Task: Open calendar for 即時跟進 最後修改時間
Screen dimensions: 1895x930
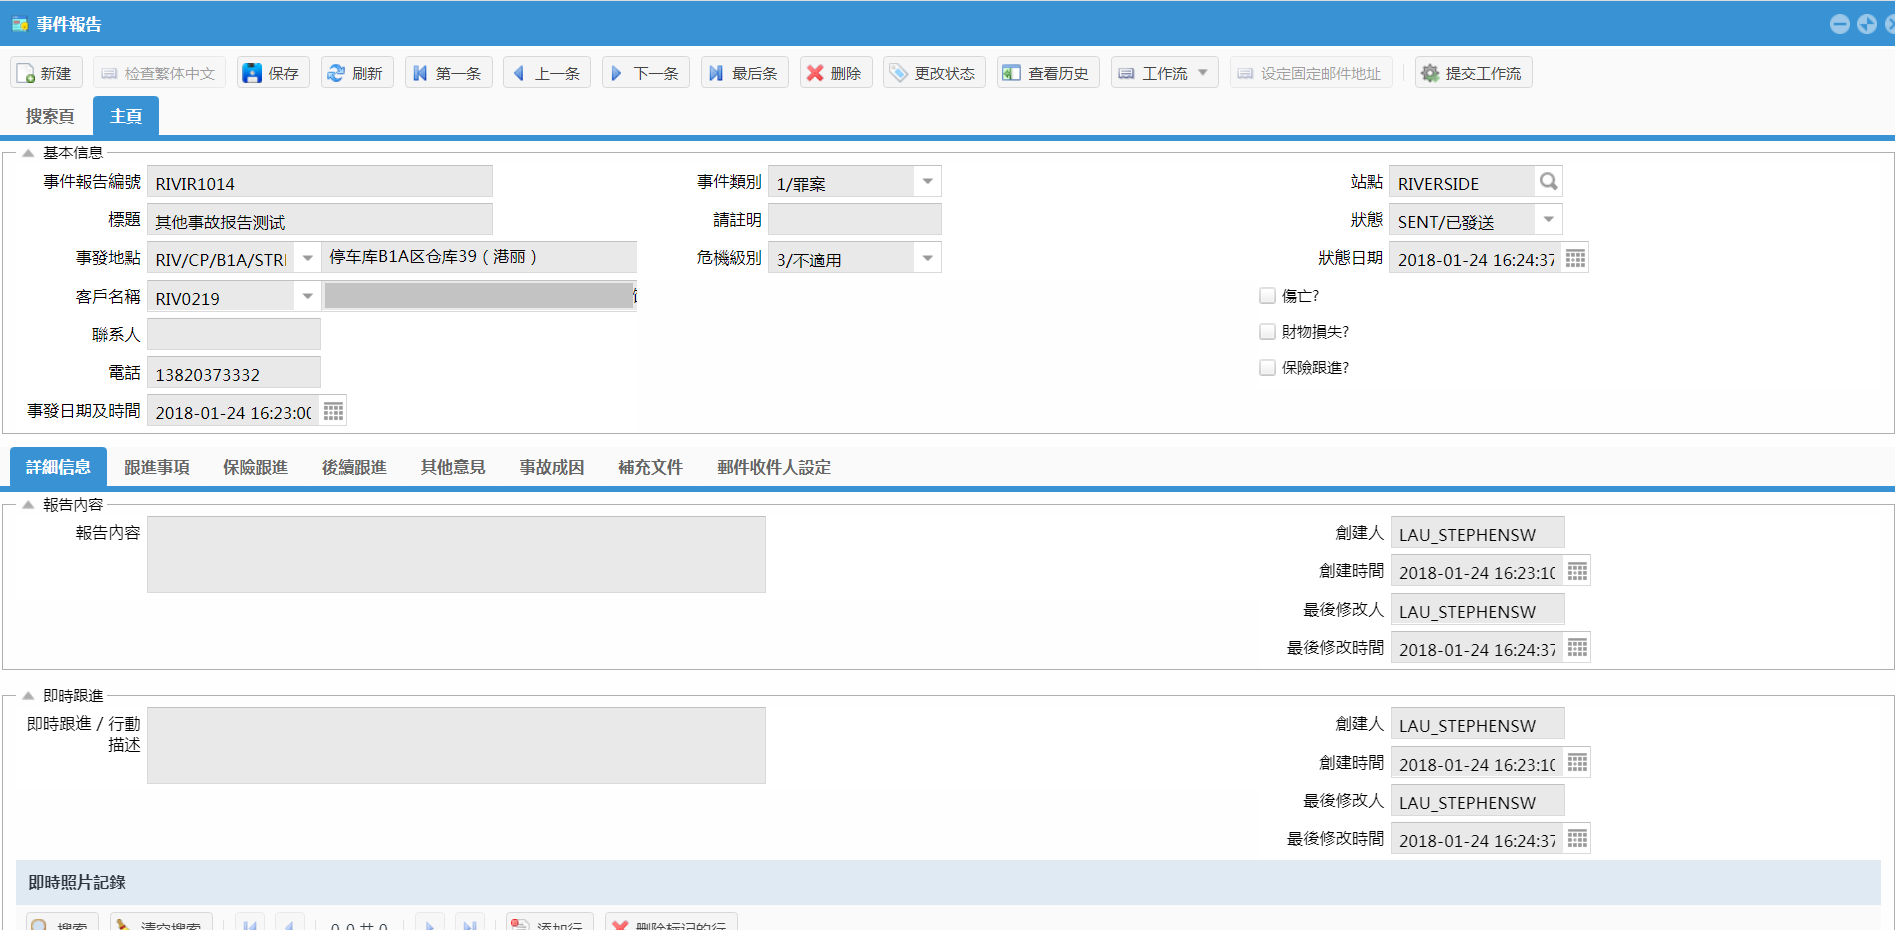Action: pos(1577,839)
